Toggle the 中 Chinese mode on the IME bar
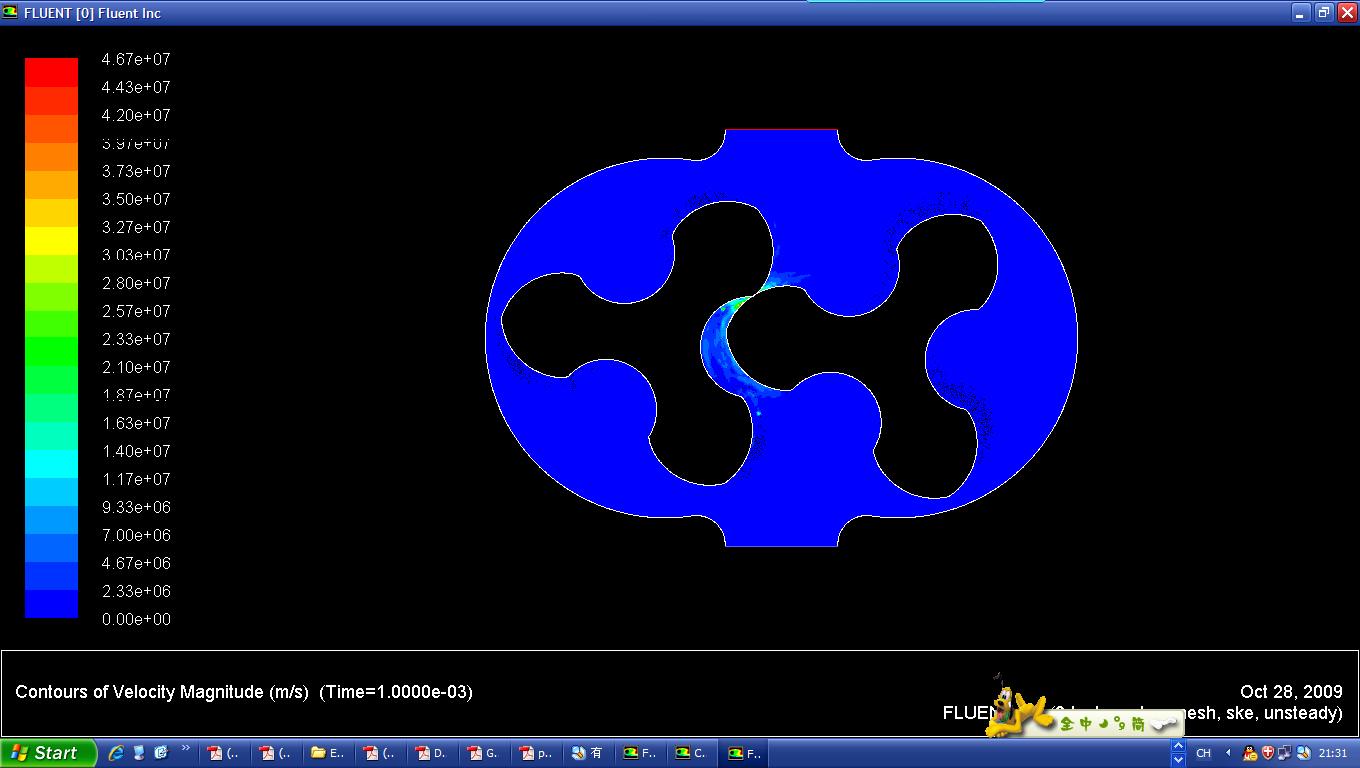Image resolution: width=1360 pixels, height=768 pixels. point(1085,724)
